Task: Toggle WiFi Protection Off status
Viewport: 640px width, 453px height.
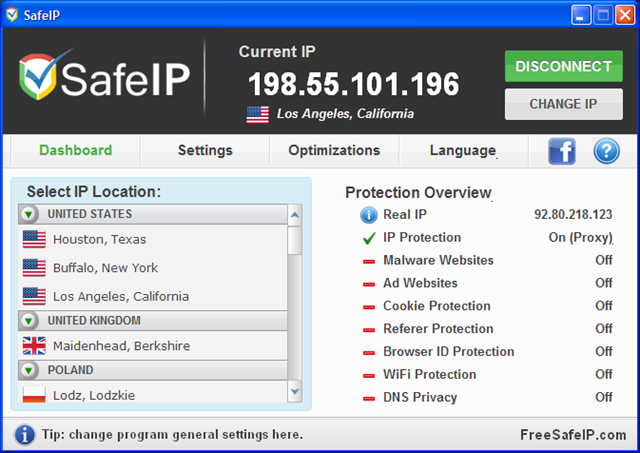Action: (604, 374)
